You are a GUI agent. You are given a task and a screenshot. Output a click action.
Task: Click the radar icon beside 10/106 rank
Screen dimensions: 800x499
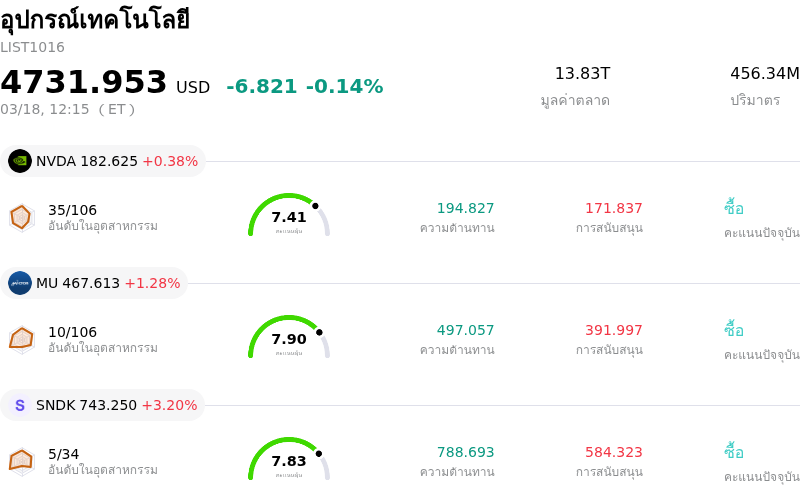(21, 339)
